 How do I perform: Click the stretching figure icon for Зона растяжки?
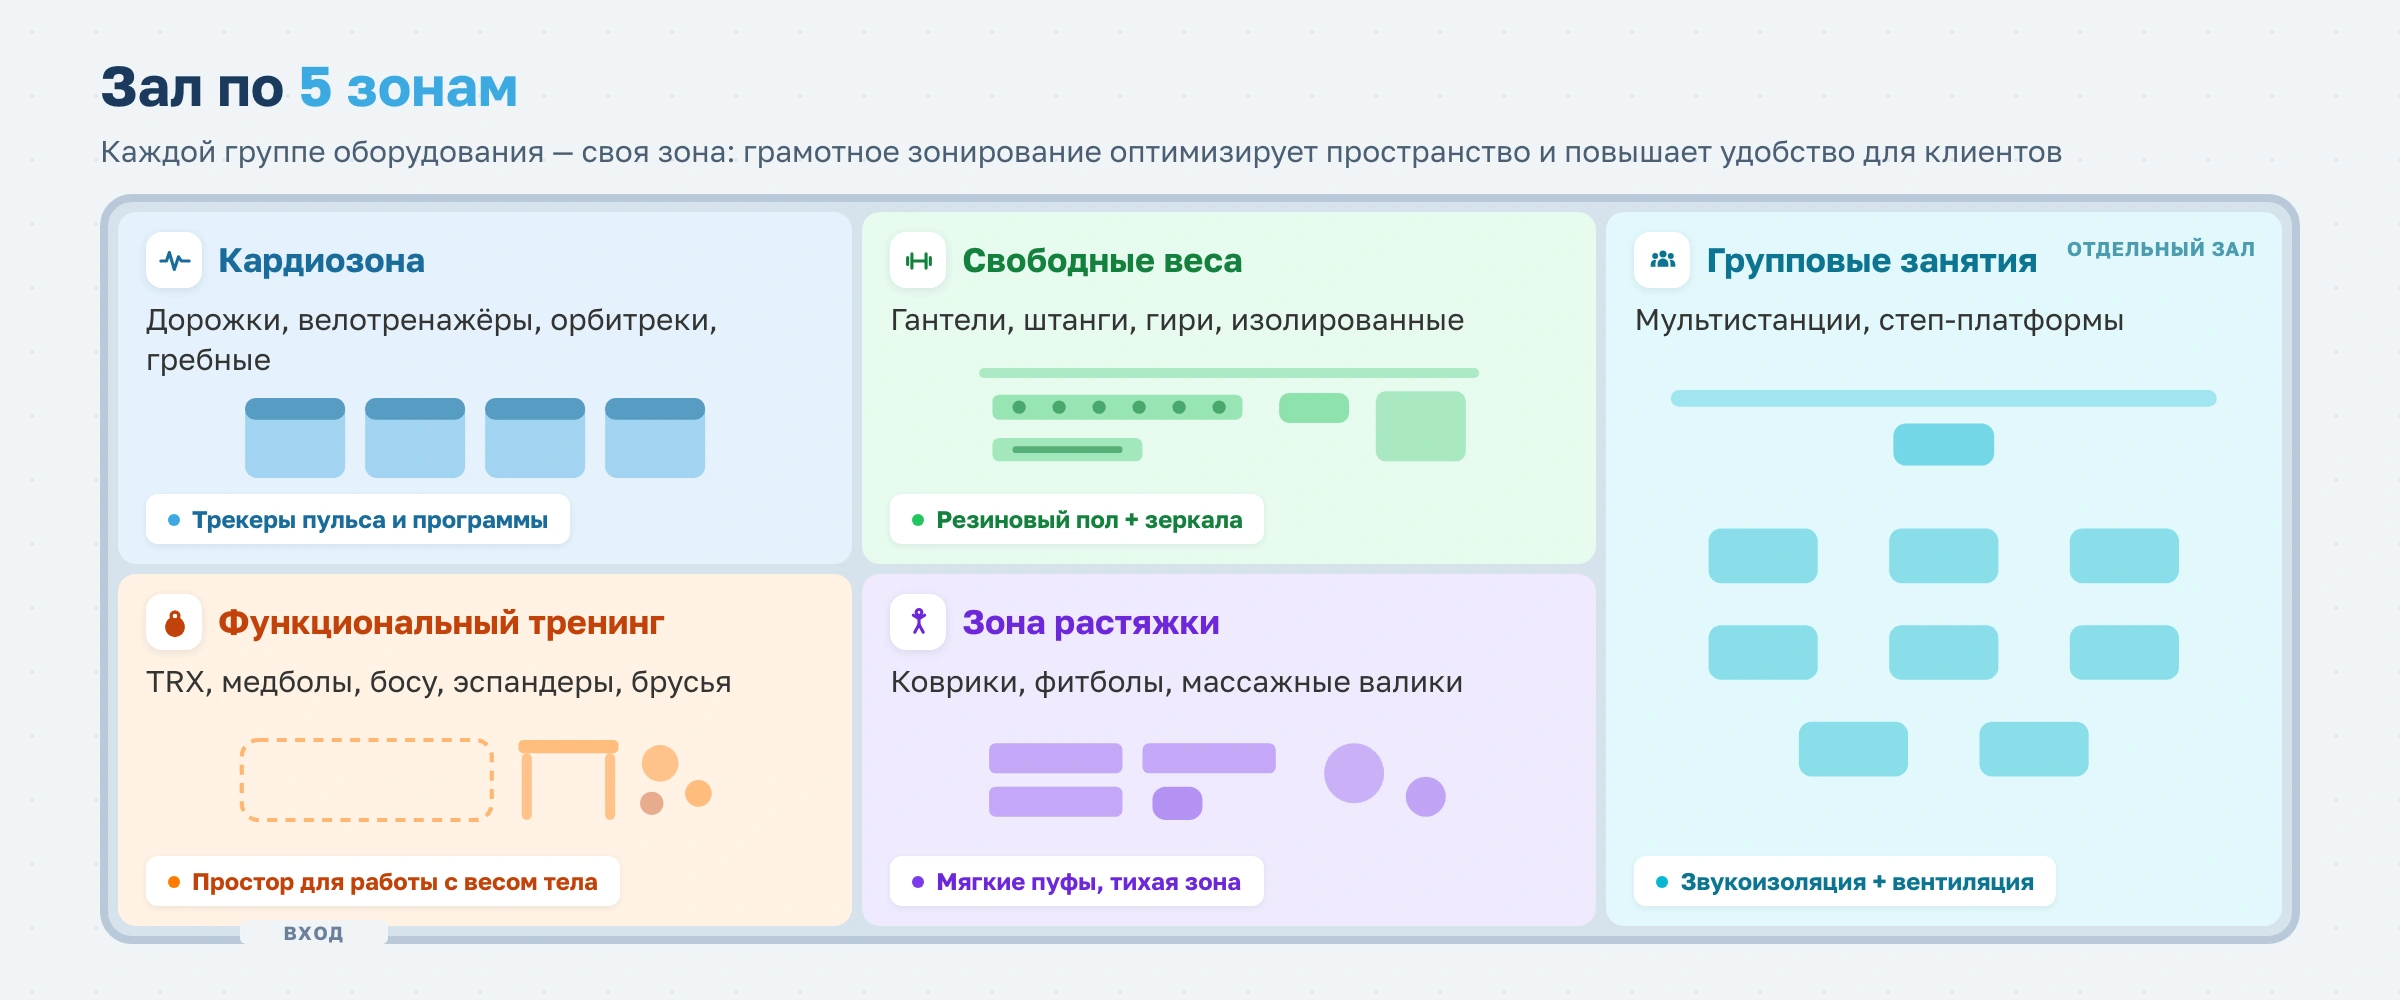click(x=918, y=623)
